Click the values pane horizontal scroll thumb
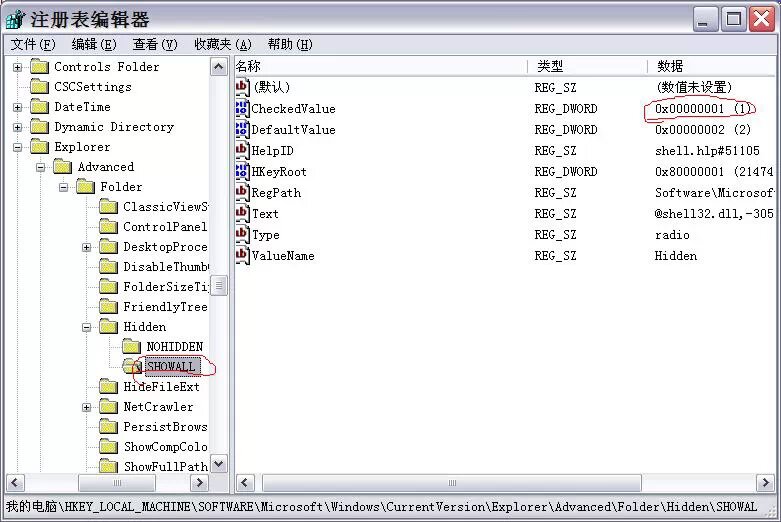The width and height of the screenshot is (781, 522). pyautogui.click(x=452, y=482)
